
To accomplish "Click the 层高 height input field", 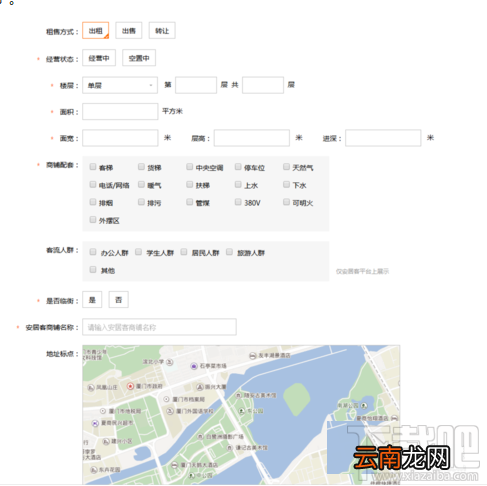I will click(252, 138).
